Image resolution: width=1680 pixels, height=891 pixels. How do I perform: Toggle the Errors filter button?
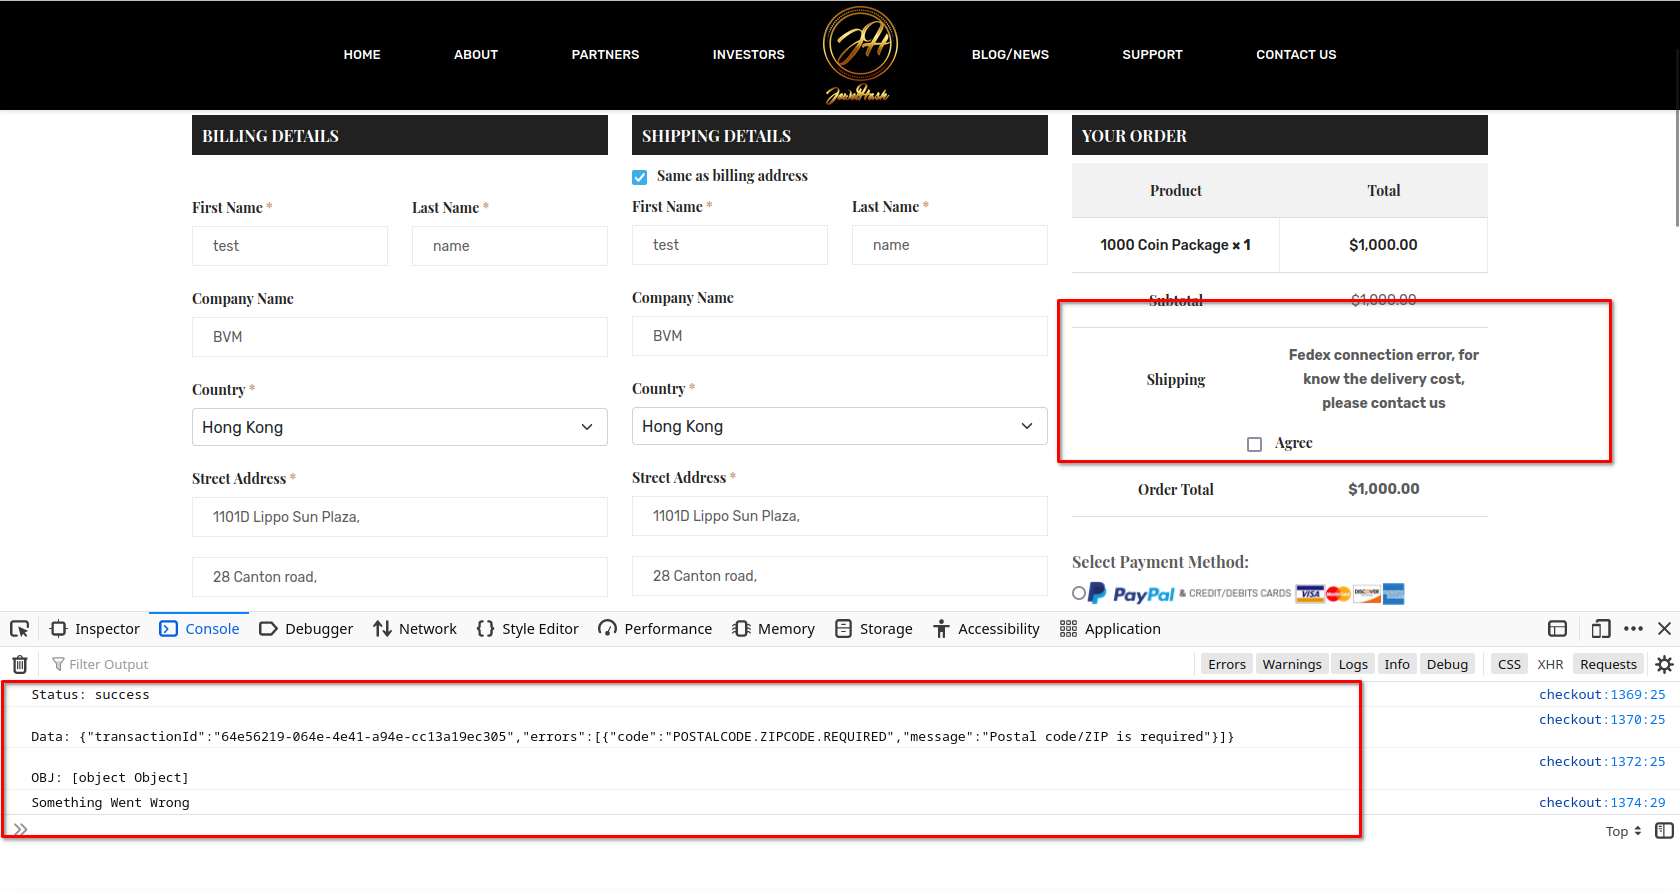click(x=1226, y=664)
